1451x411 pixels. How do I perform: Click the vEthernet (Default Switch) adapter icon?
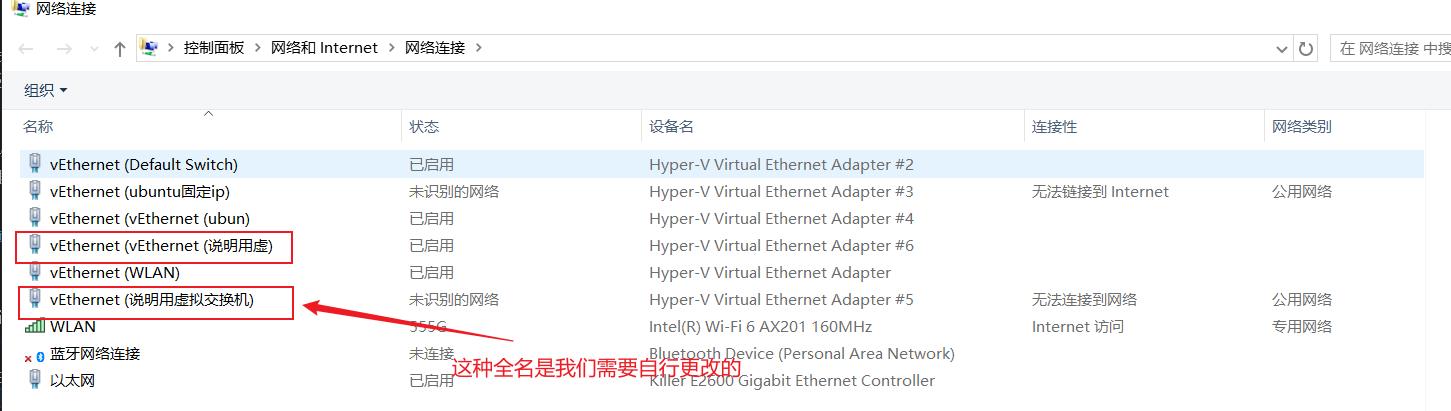(36, 164)
